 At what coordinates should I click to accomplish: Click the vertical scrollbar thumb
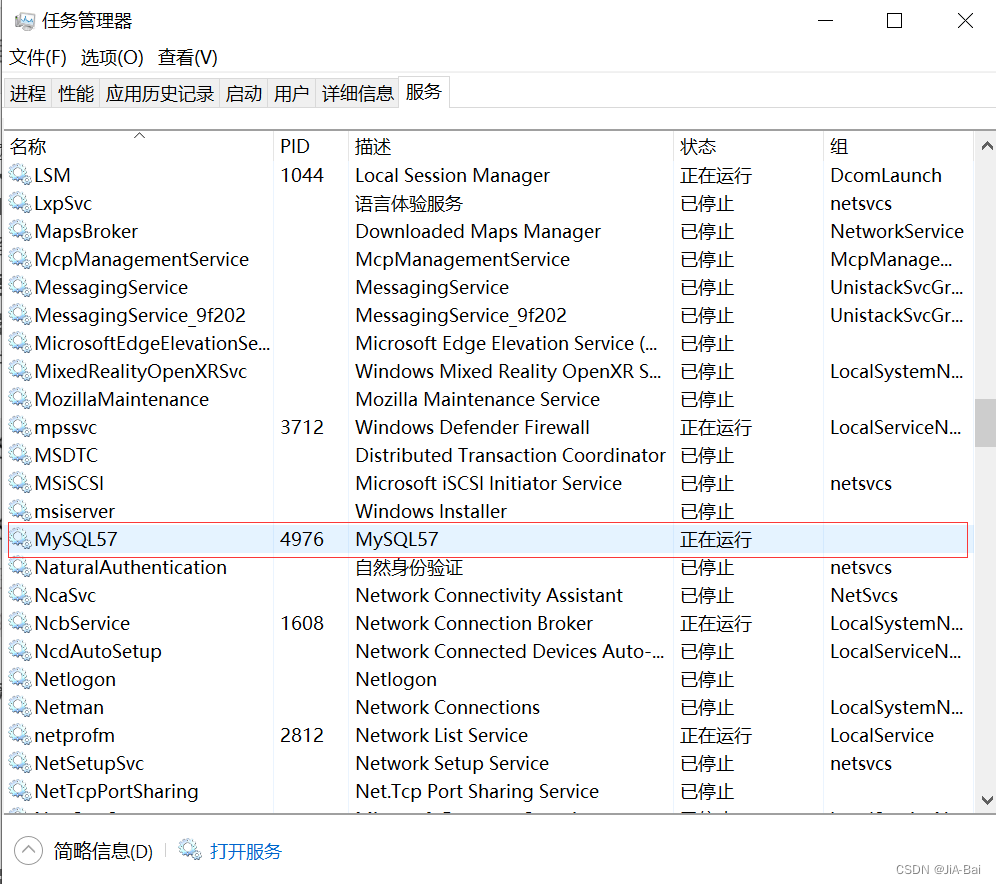[x=986, y=423]
